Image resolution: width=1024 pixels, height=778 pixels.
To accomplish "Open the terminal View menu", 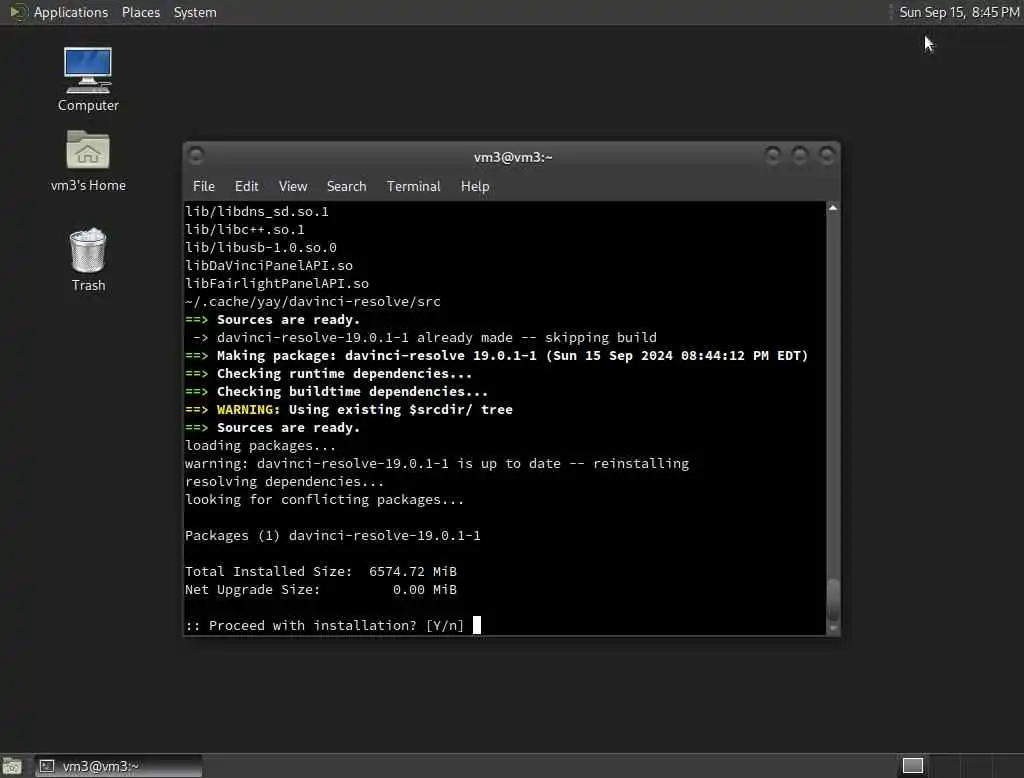I will click(293, 186).
